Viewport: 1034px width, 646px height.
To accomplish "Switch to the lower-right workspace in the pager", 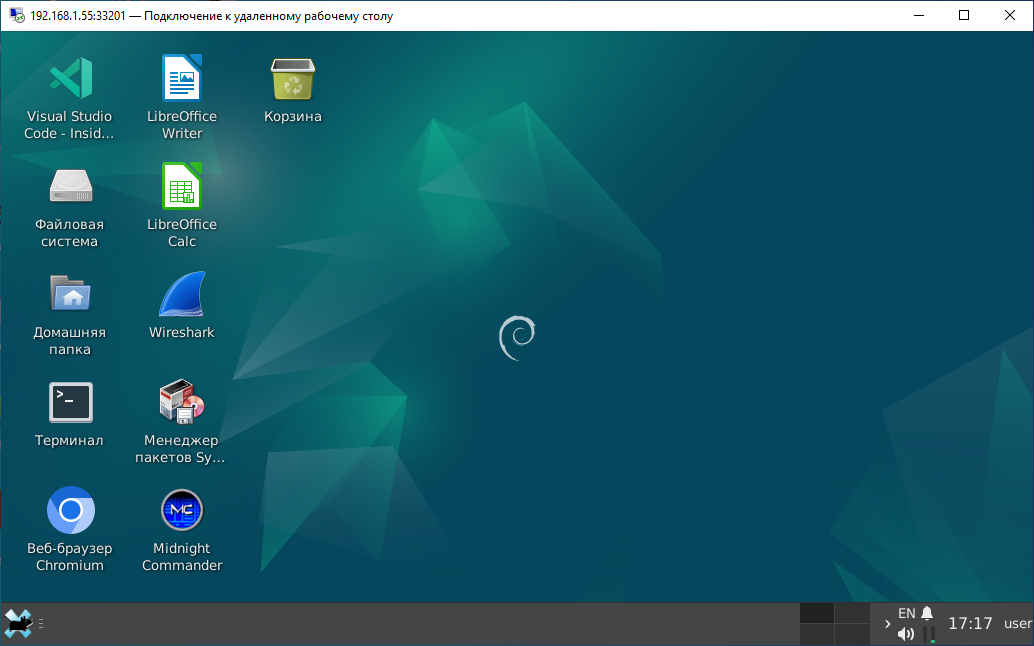I will (853, 634).
